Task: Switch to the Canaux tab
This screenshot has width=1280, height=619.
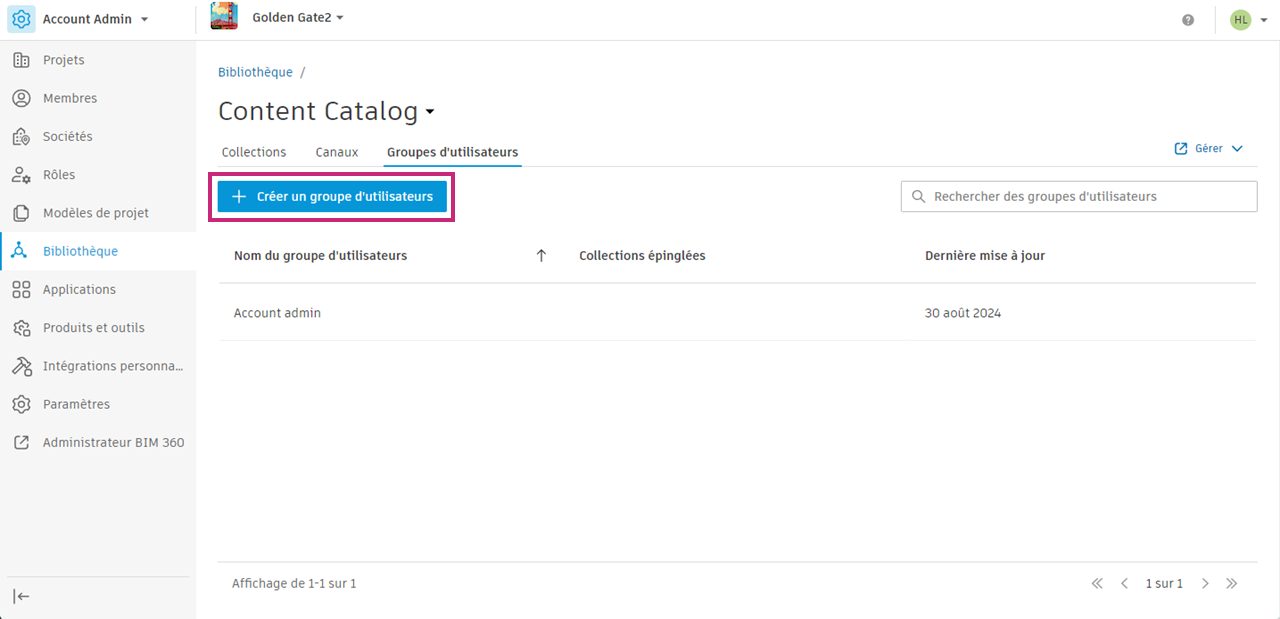Action: pos(337,152)
